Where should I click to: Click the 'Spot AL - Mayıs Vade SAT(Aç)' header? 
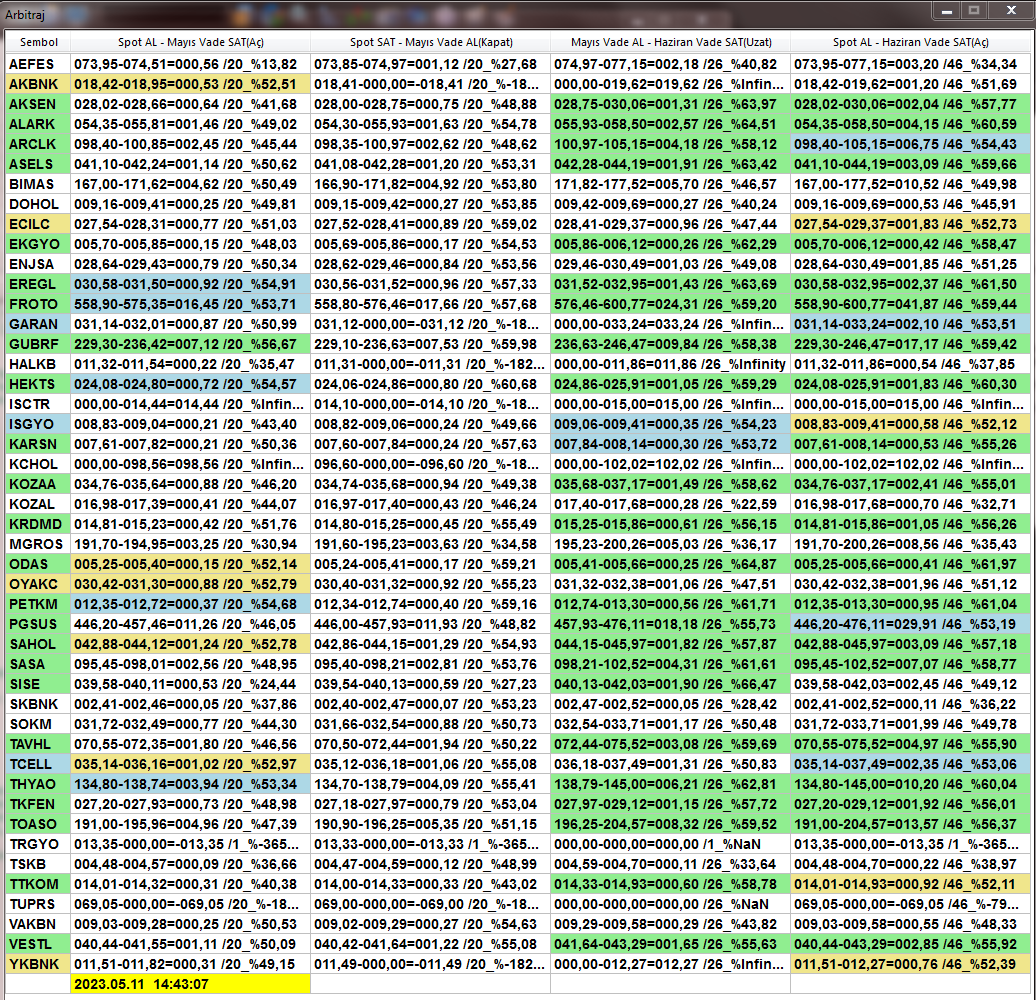click(x=190, y=42)
